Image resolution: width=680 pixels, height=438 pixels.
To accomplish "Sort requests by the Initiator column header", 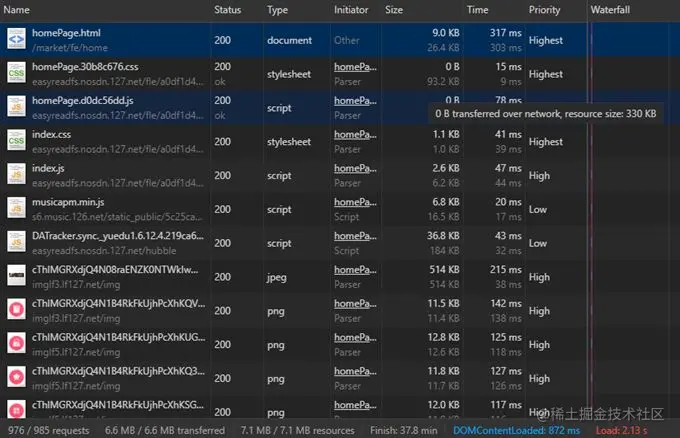I will (x=351, y=10).
